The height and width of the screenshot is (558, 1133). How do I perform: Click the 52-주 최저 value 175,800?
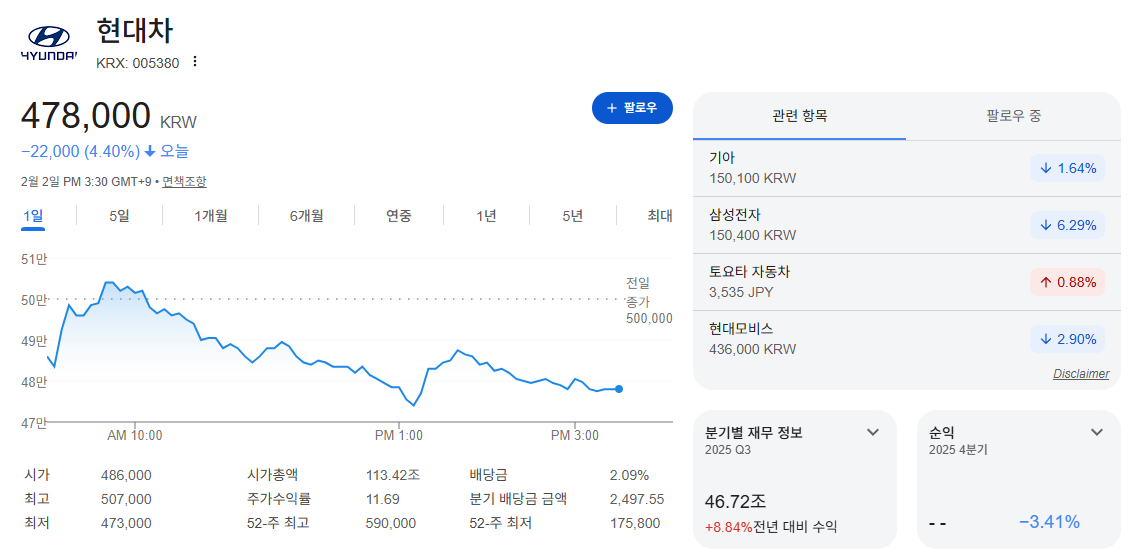point(635,523)
